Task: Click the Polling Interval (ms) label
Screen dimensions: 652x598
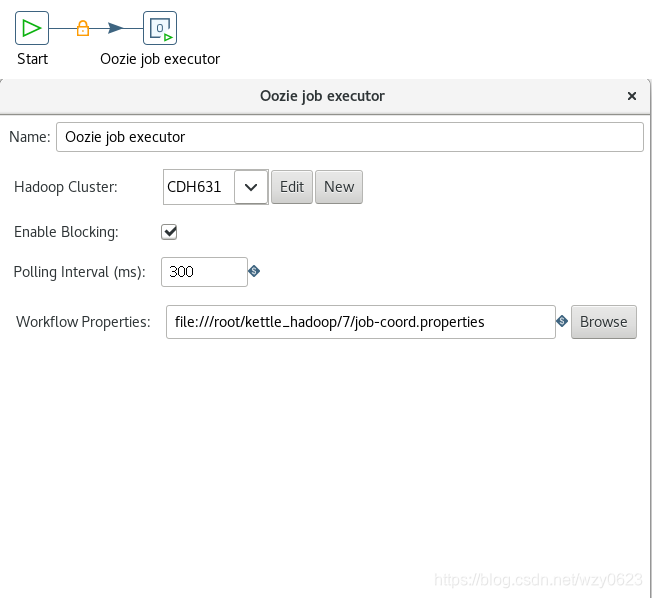Action: (x=79, y=272)
